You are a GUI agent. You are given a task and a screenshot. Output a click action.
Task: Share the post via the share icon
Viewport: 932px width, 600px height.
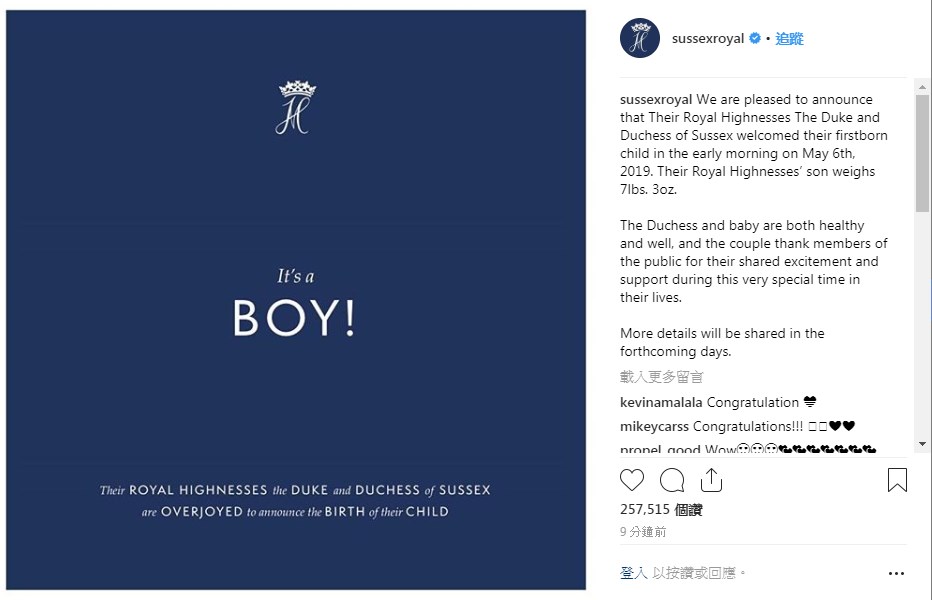click(711, 480)
